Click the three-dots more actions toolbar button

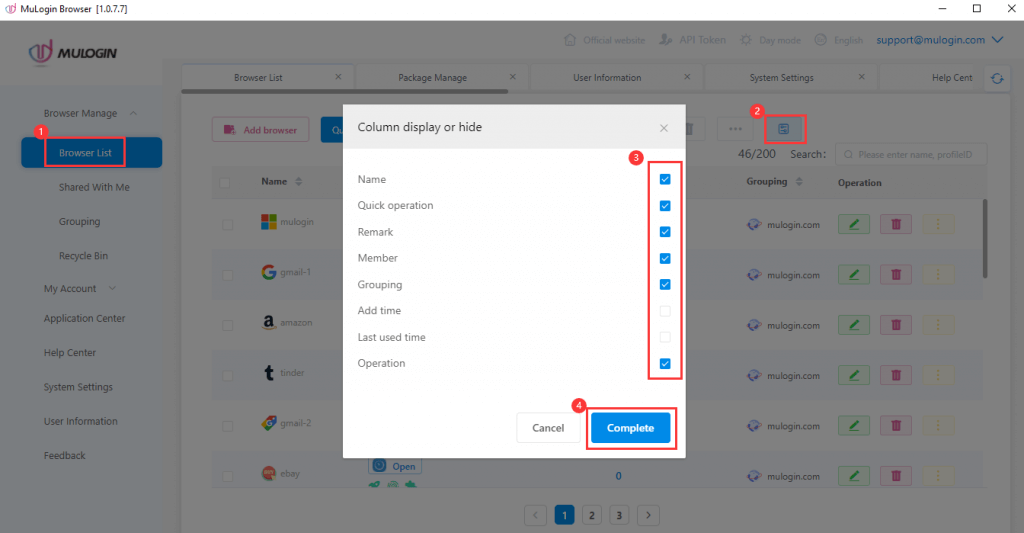point(735,129)
